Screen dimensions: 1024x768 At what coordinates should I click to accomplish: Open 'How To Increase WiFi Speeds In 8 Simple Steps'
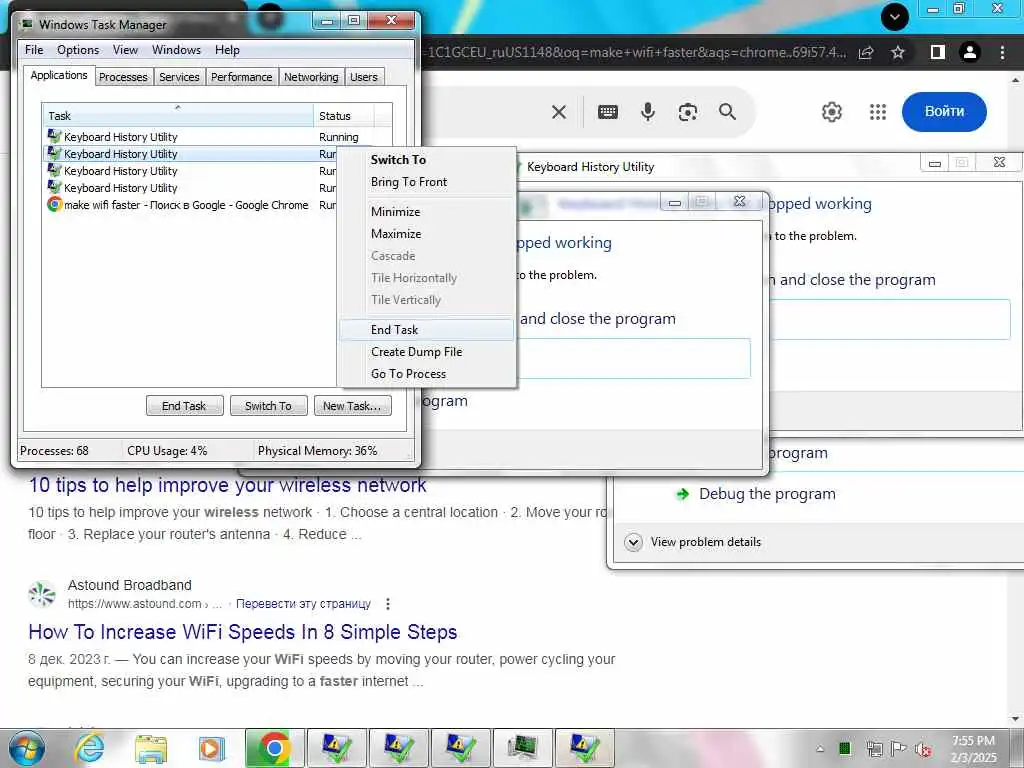(243, 632)
